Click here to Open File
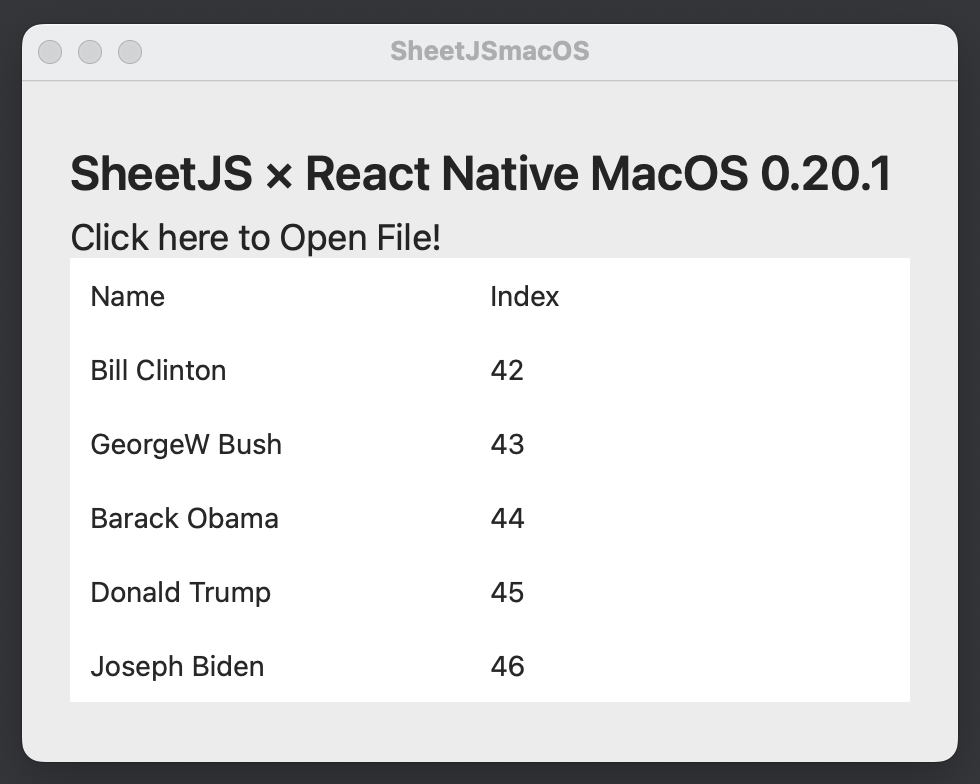The height and width of the screenshot is (784, 980). coord(255,238)
